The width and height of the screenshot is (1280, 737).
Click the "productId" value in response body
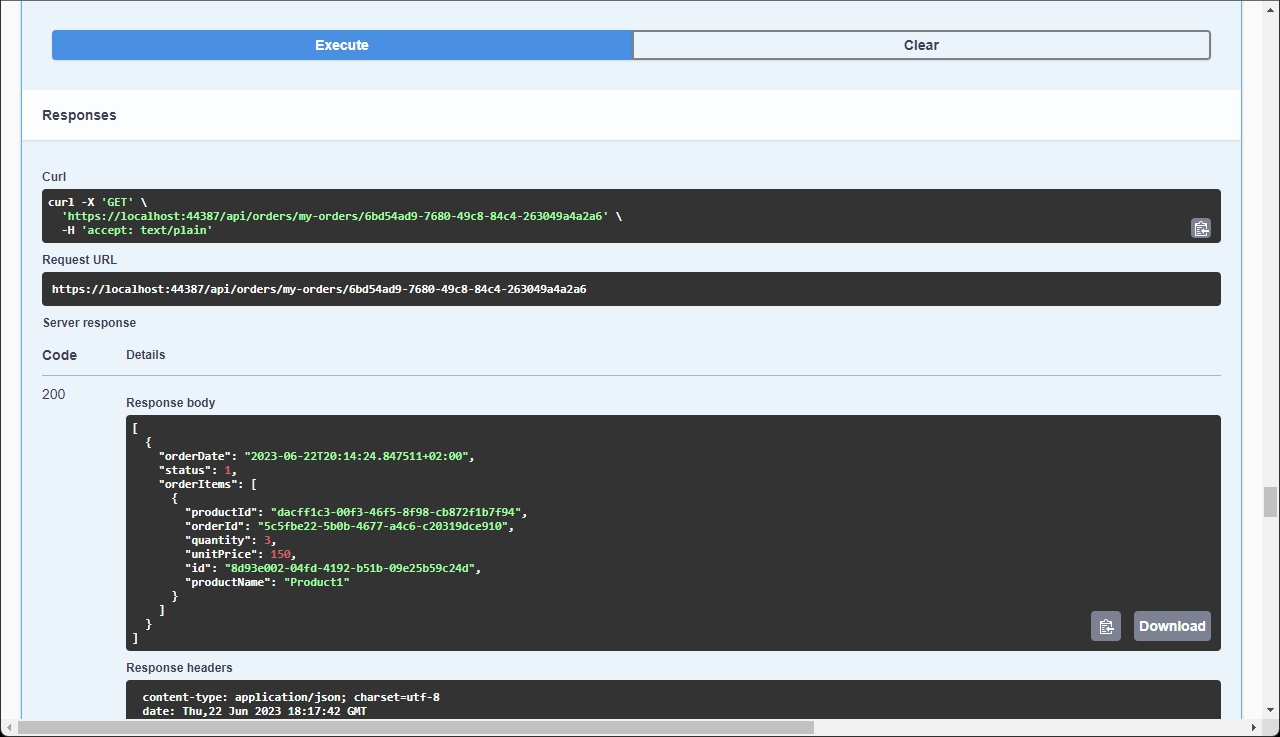[398, 512]
